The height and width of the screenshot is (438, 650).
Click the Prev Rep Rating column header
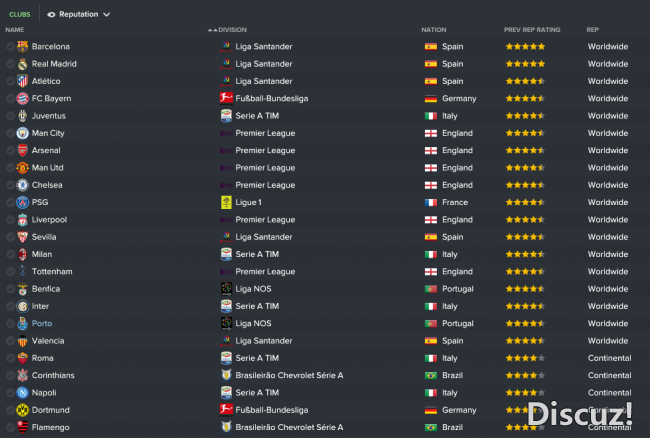[x=532, y=30]
